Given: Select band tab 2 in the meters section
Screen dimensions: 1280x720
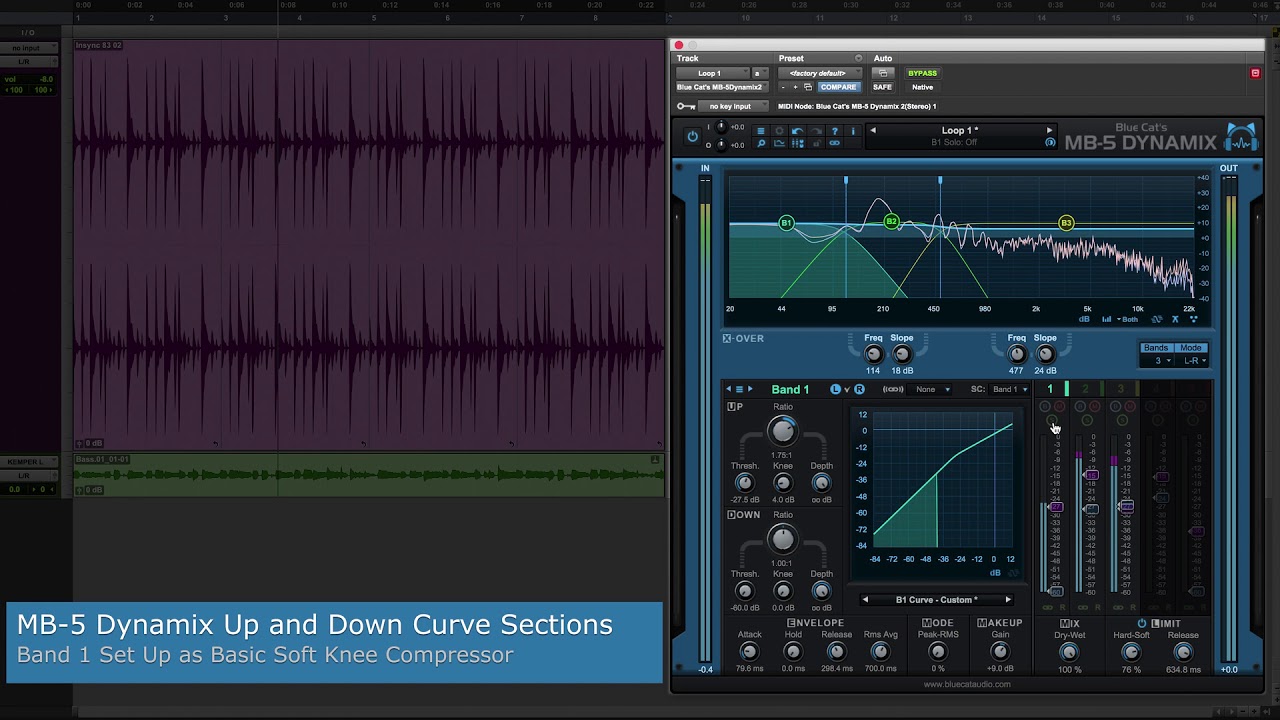Looking at the screenshot, I should point(1085,389).
